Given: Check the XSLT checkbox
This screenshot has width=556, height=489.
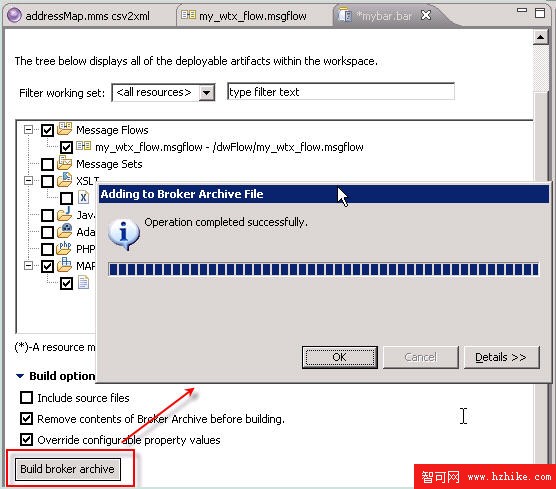Looking at the screenshot, I should pos(48,181).
